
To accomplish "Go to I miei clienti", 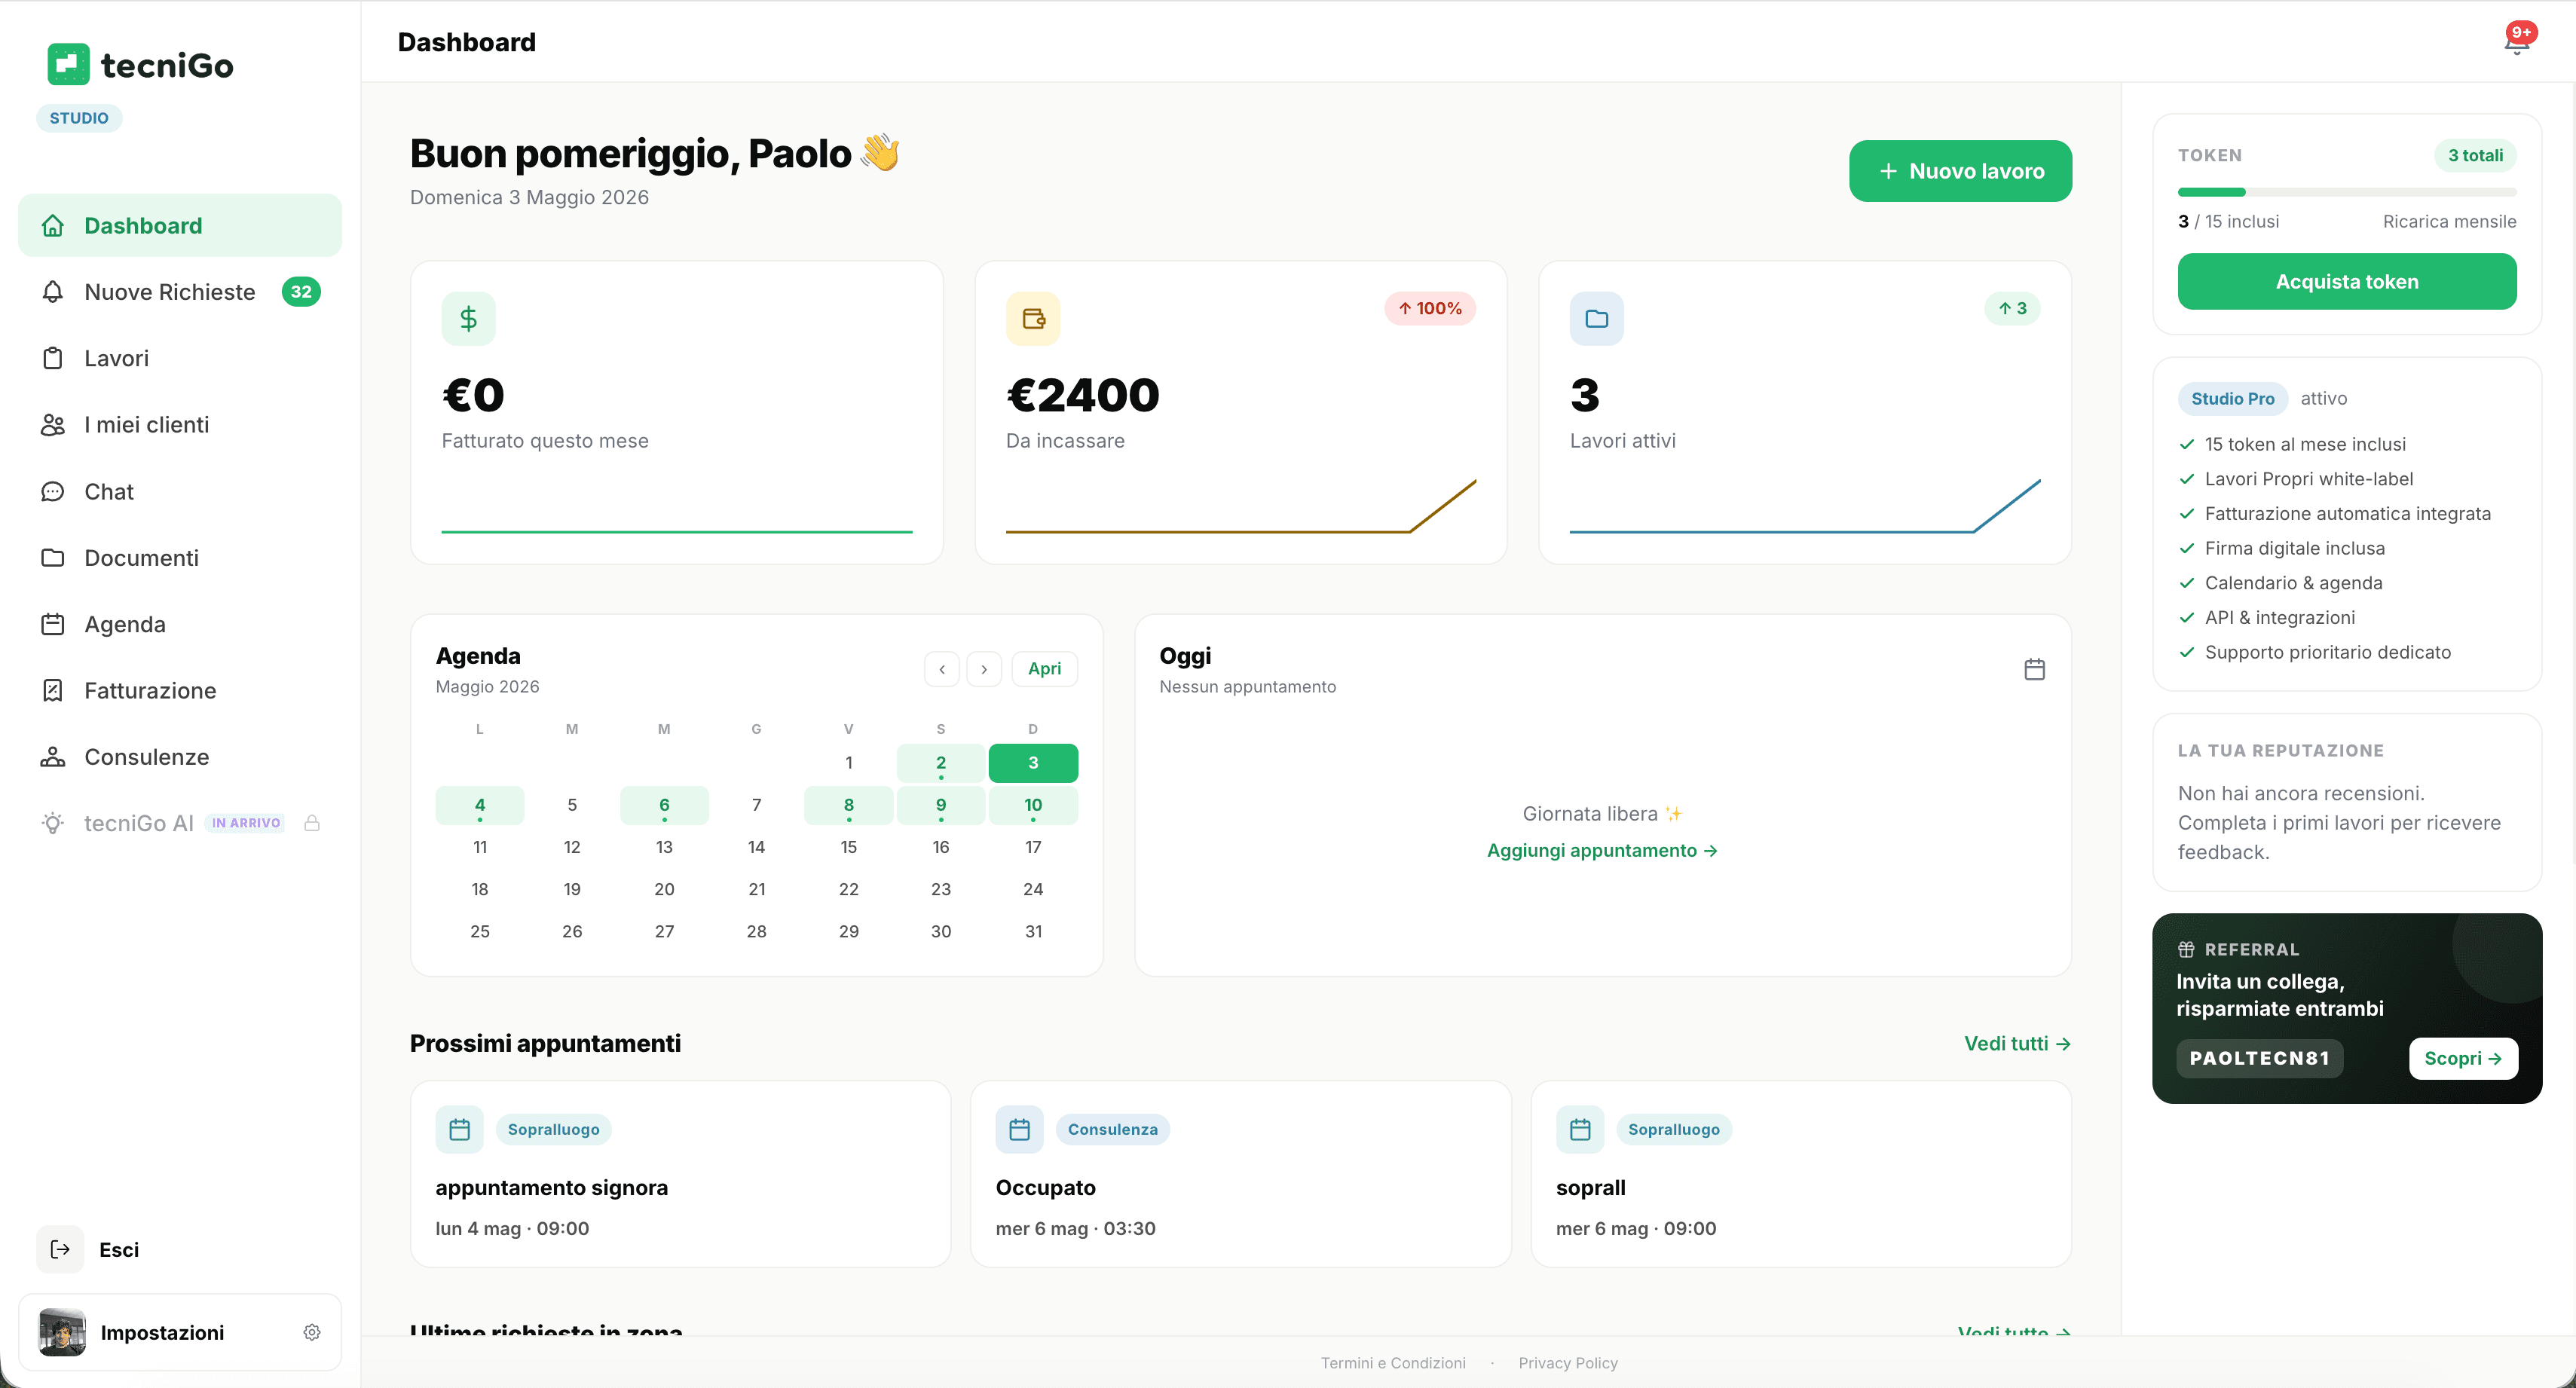I will 180,424.
